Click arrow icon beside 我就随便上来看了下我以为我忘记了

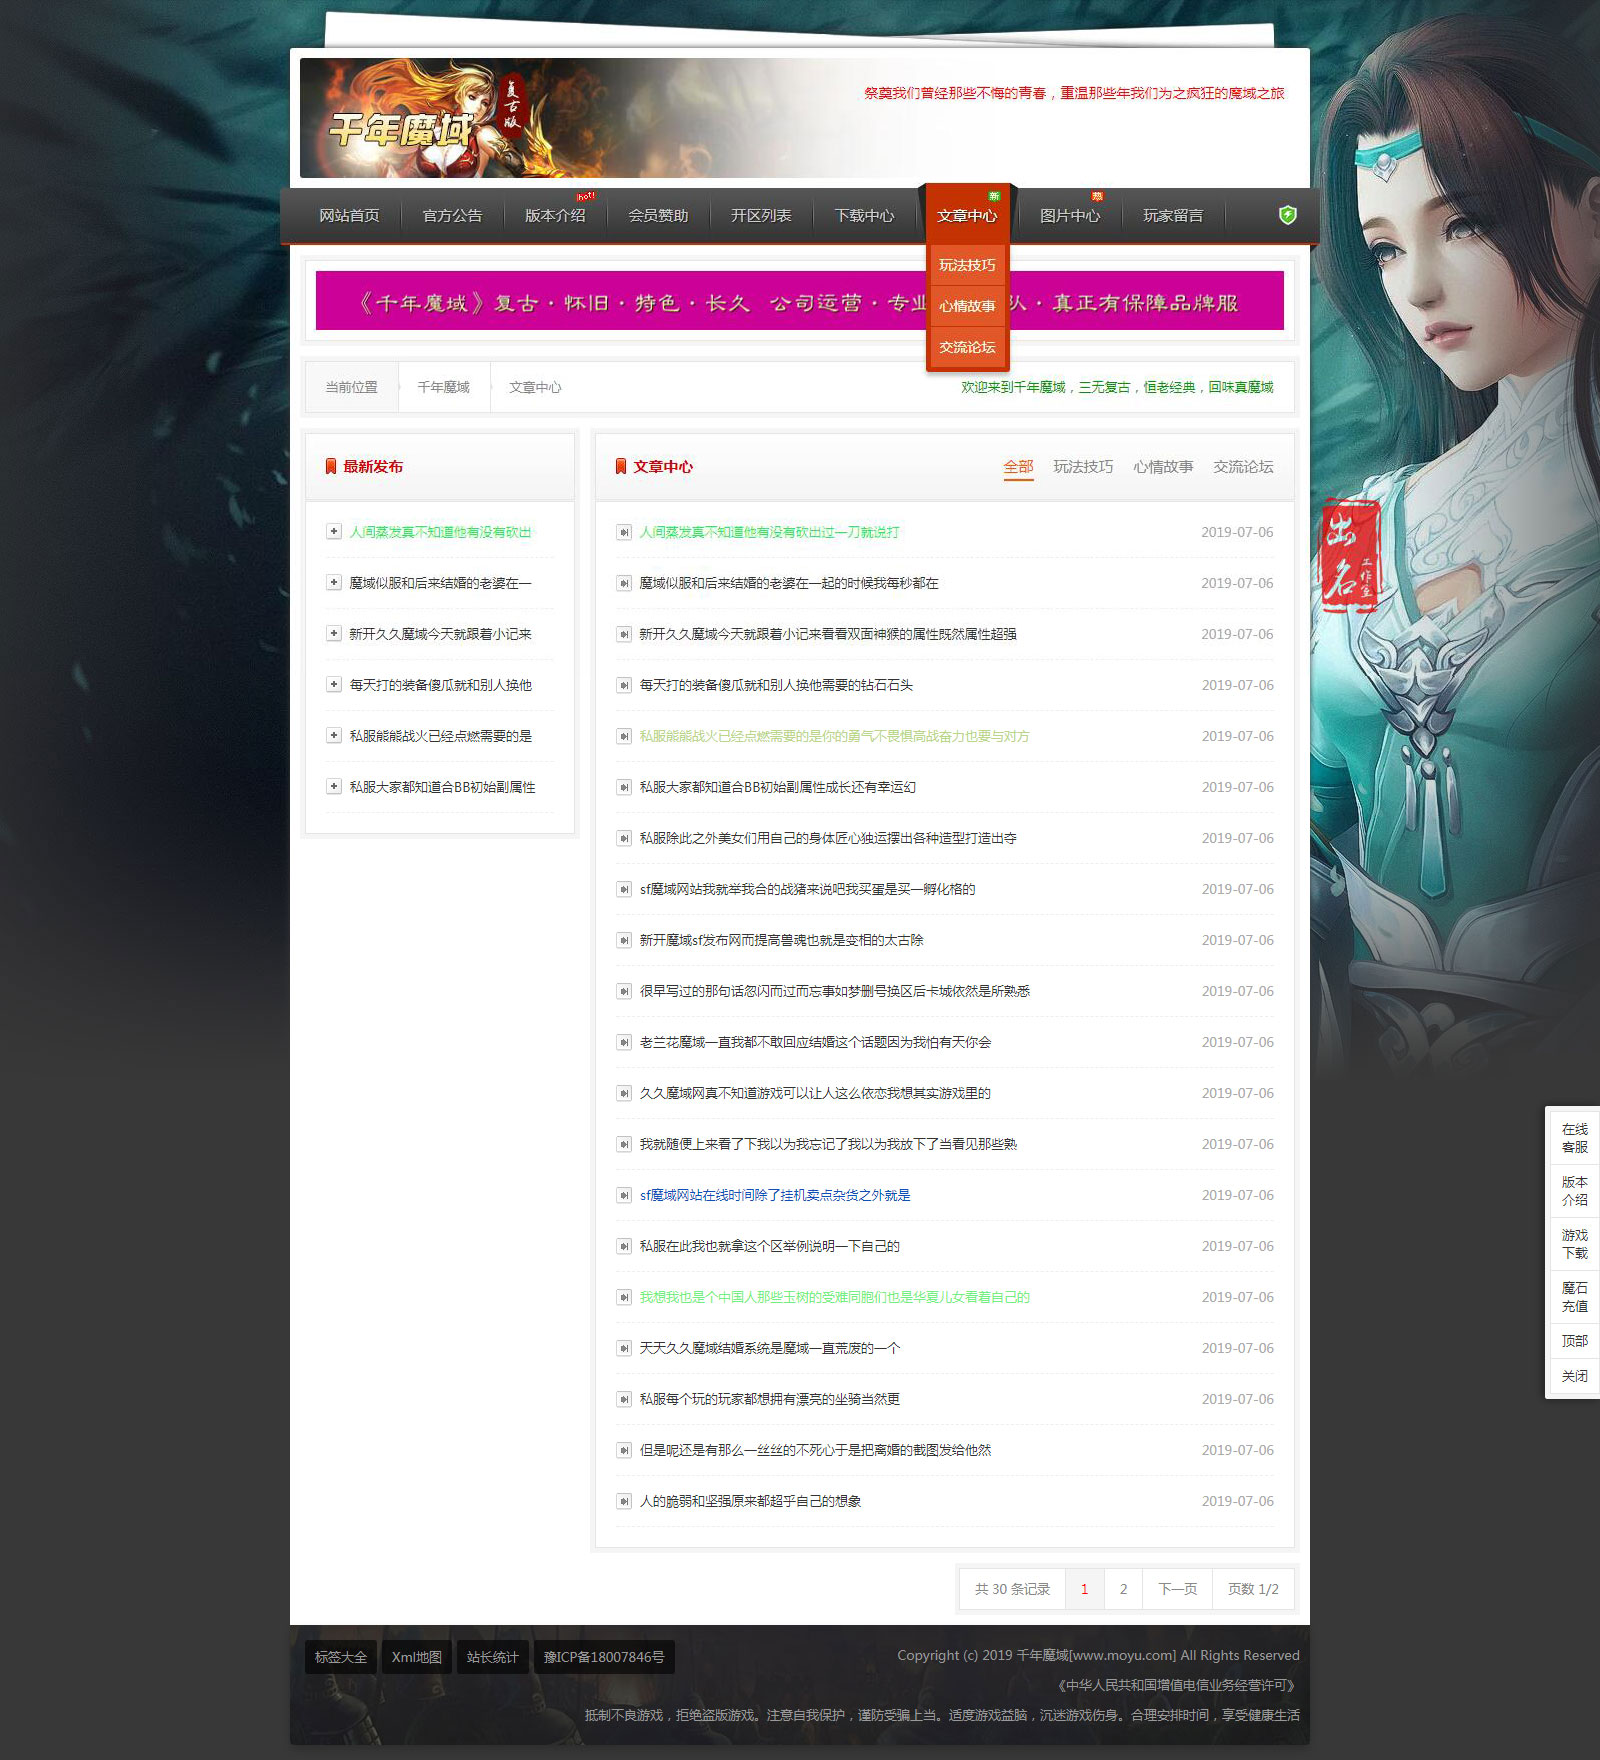(x=624, y=1144)
